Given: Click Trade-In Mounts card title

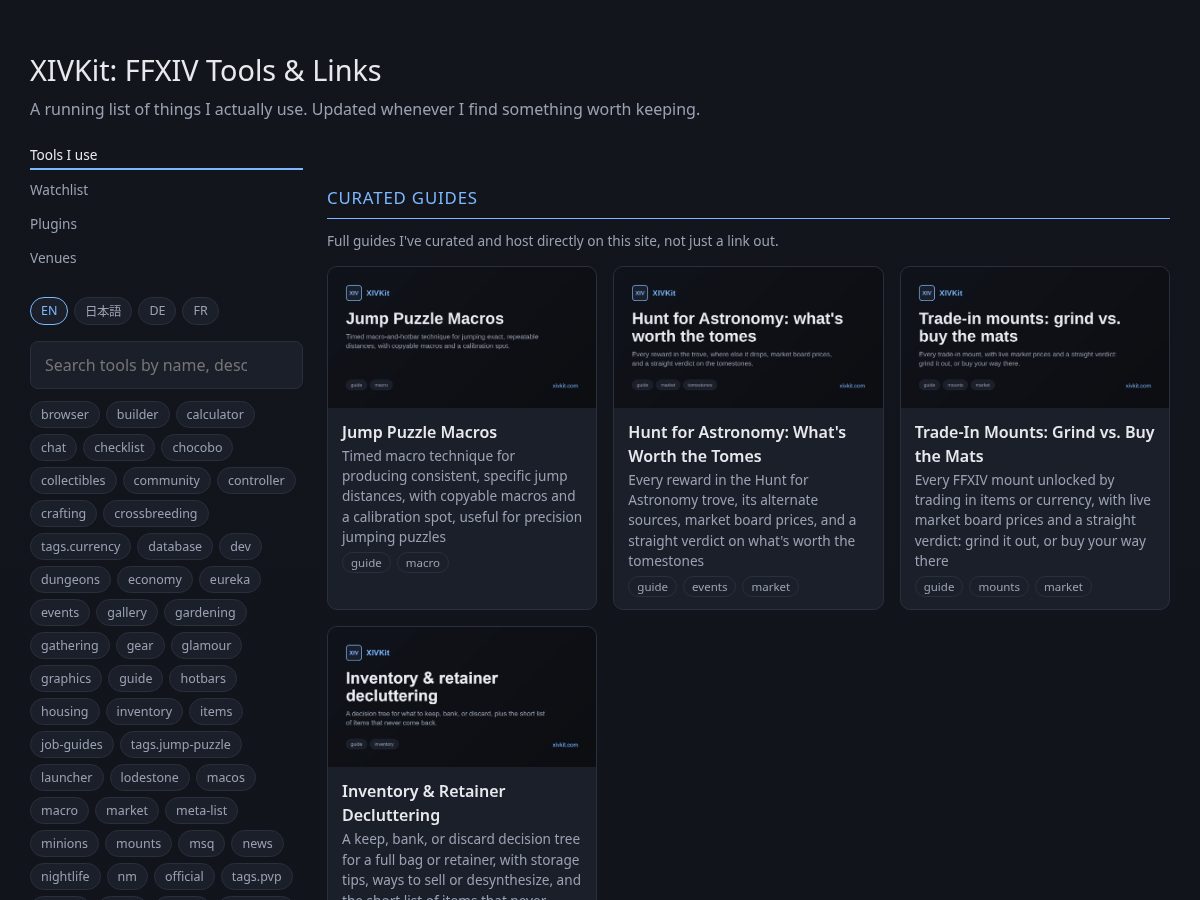Looking at the screenshot, I should click(x=1034, y=444).
